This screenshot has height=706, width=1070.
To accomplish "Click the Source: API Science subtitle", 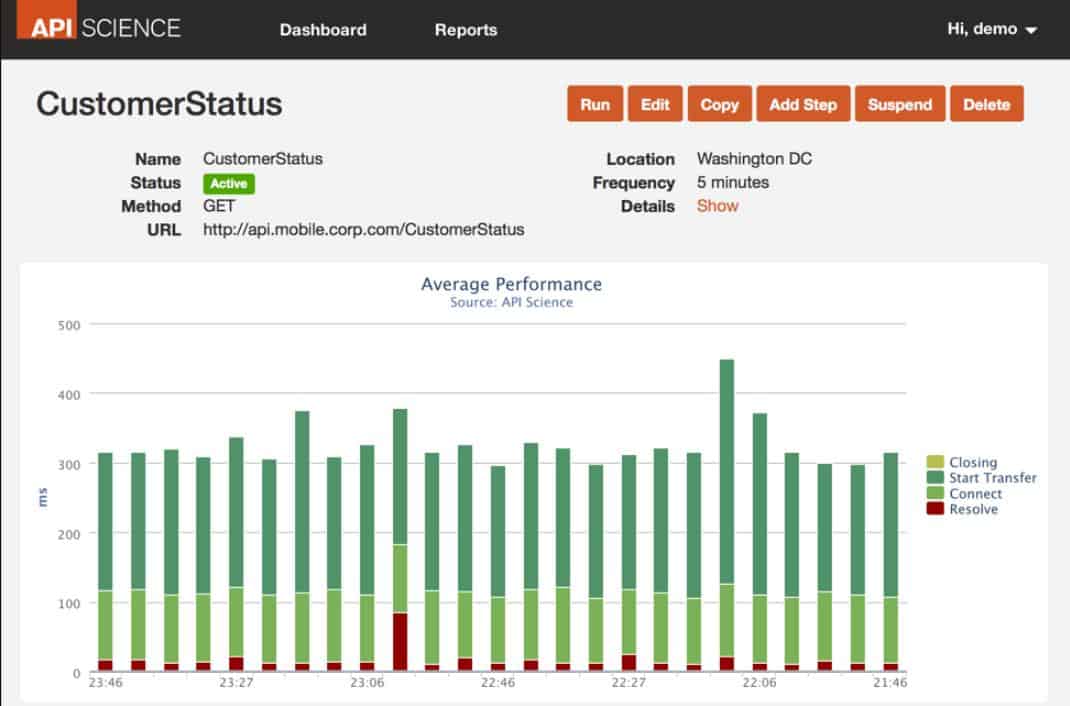I will (x=512, y=303).
